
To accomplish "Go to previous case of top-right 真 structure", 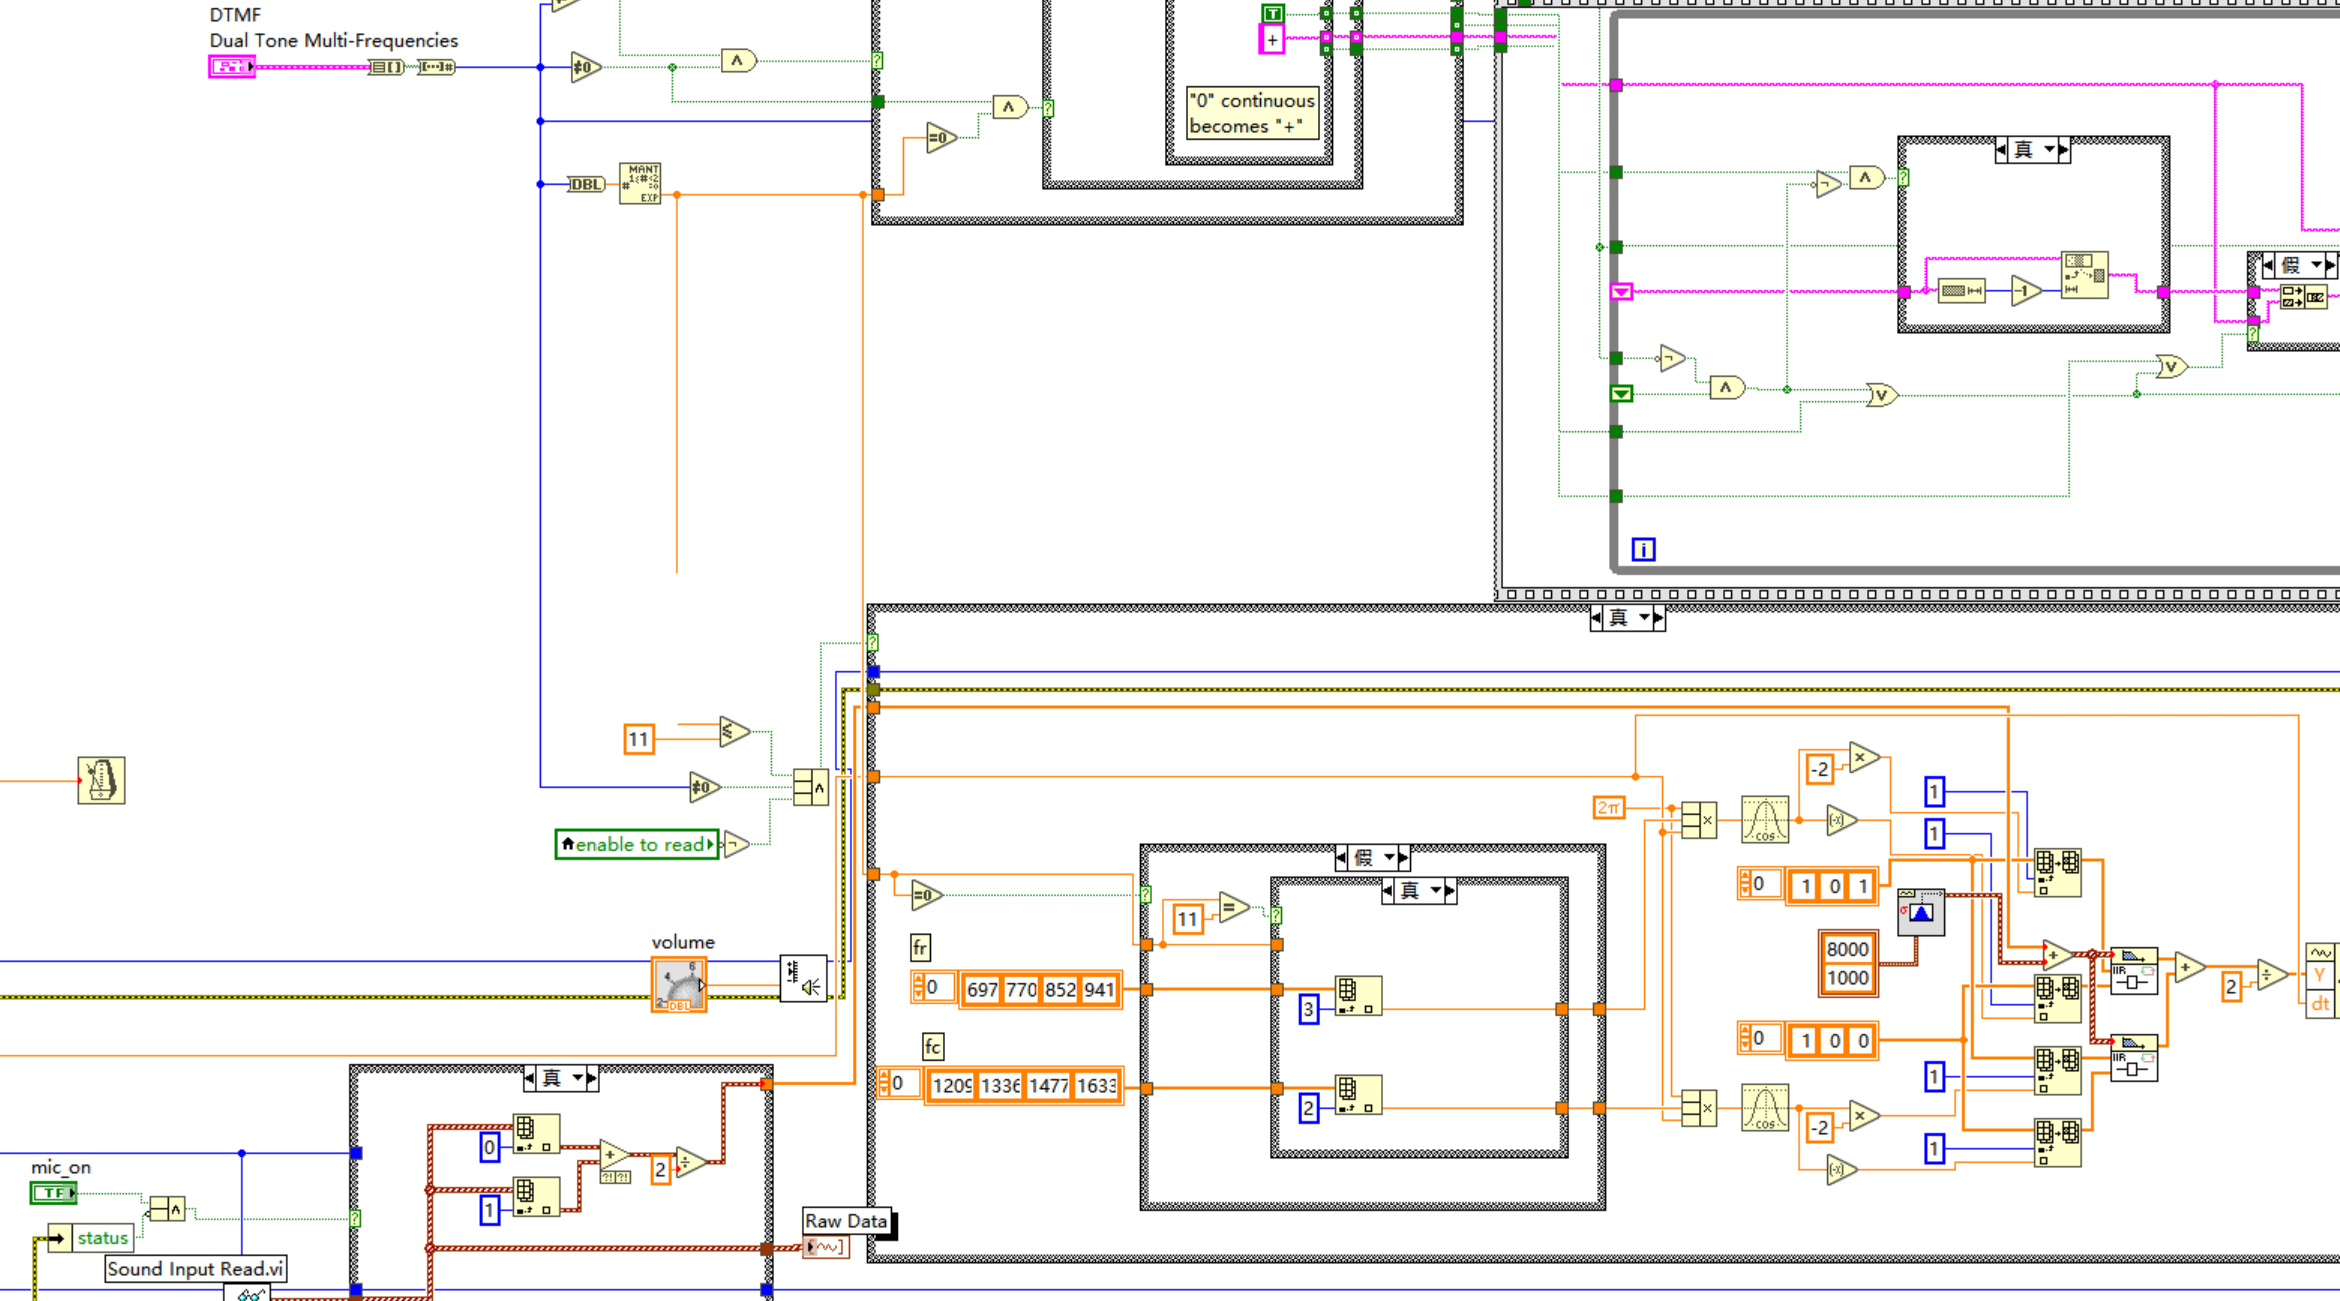I will click(x=2001, y=150).
